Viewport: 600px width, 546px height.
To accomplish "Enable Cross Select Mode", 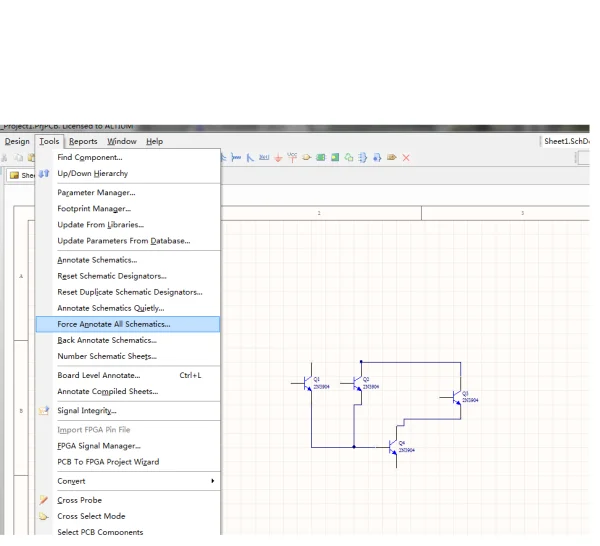I will point(128,516).
